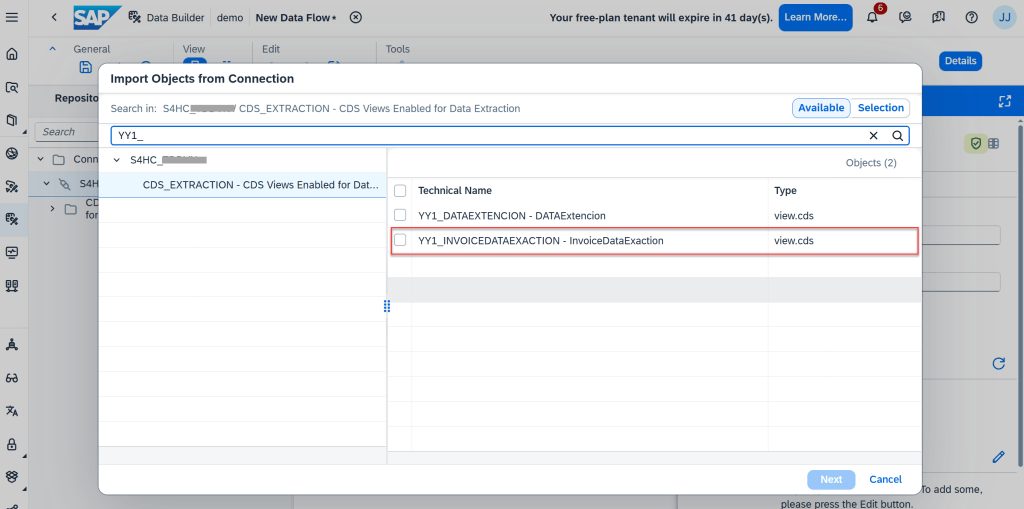This screenshot has width=1024, height=509.
Task: Collapse the General toolbar section chevron
Action: pos(53,49)
